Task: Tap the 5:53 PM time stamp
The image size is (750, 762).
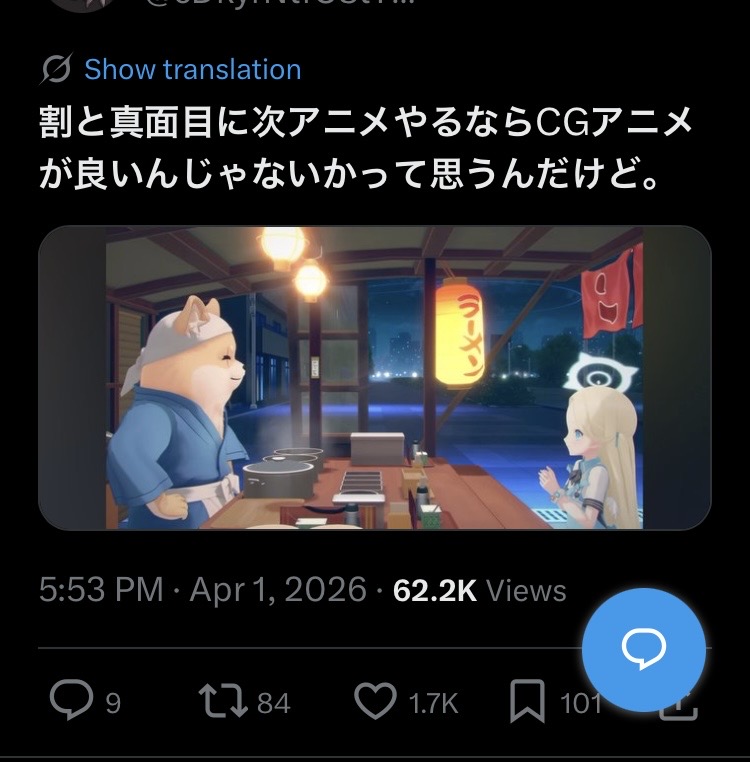Action: pyautogui.click(x=101, y=590)
